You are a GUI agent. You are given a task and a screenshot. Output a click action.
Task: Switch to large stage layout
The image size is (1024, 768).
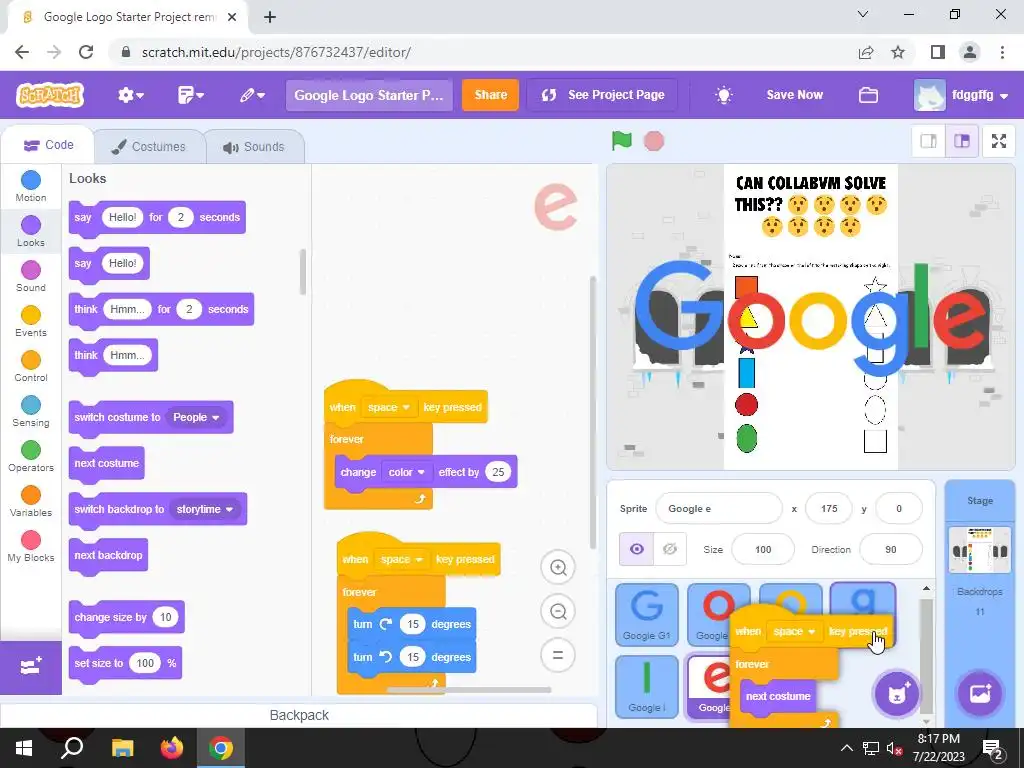(962, 141)
